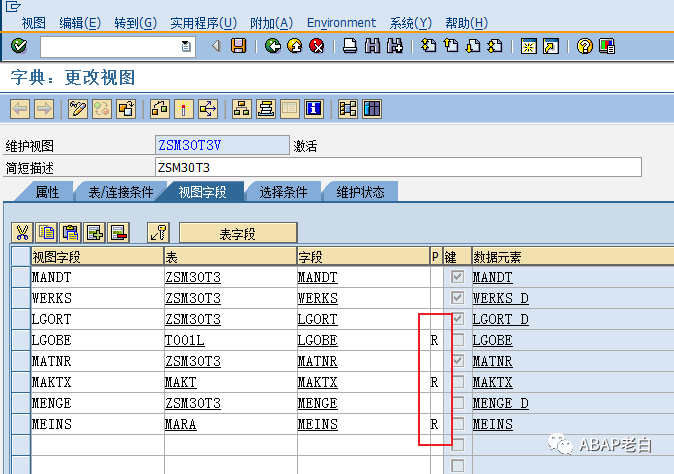Click the Delete row icon above table

[x=119, y=232]
